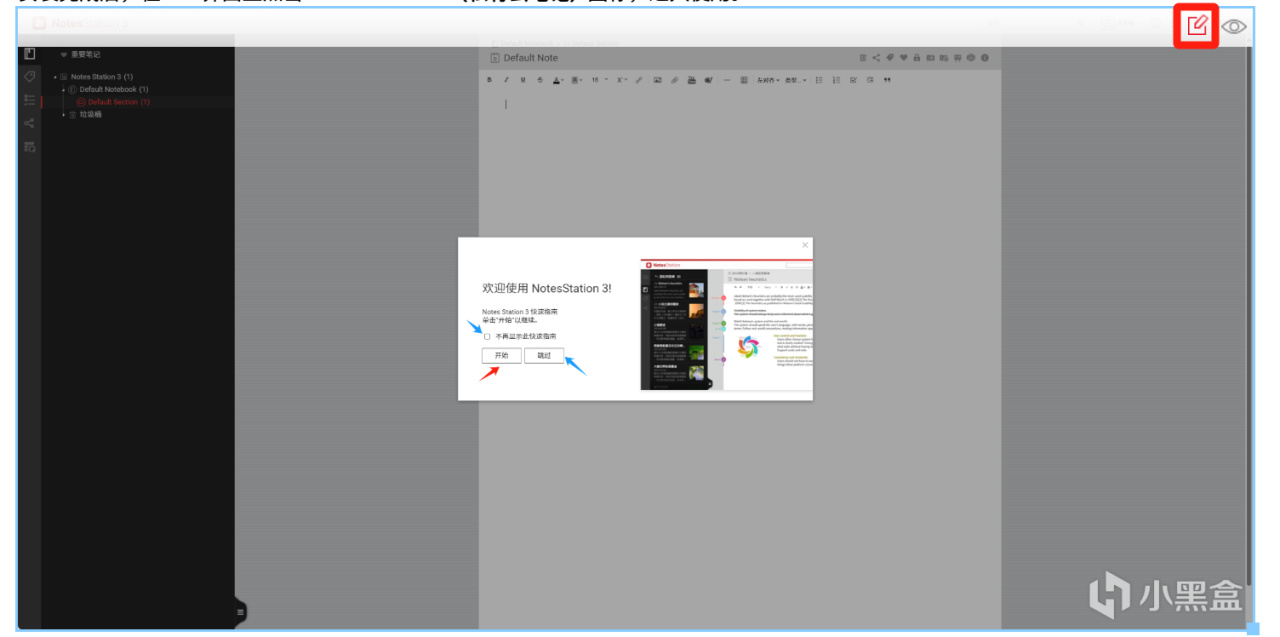This screenshot has width=1280, height=637.
Task: Open the highlight color dropdown
Action: 576,80
